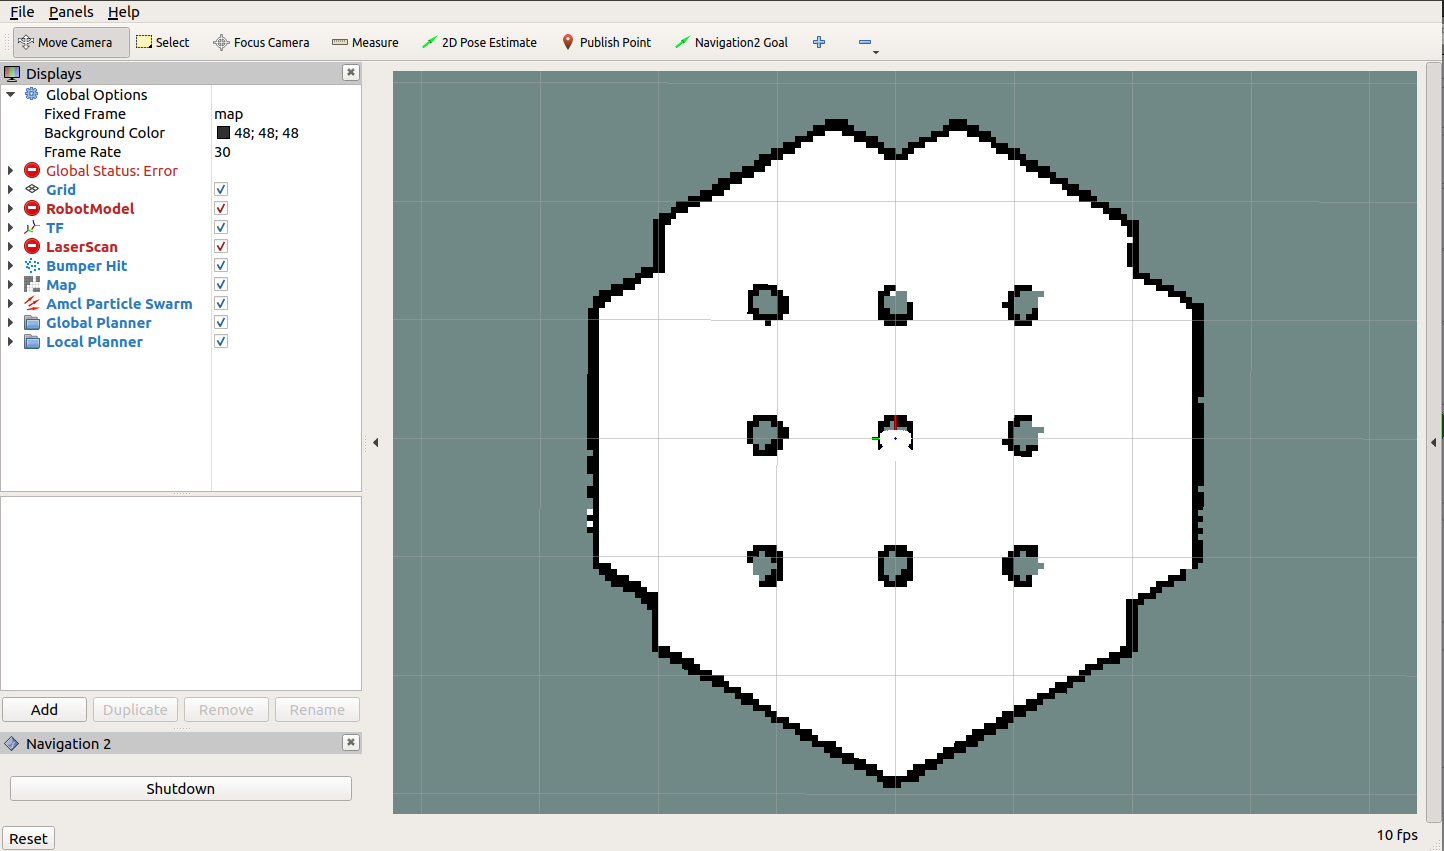
Task: Select the Background Color property row
Action: pyautogui.click(x=181, y=132)
